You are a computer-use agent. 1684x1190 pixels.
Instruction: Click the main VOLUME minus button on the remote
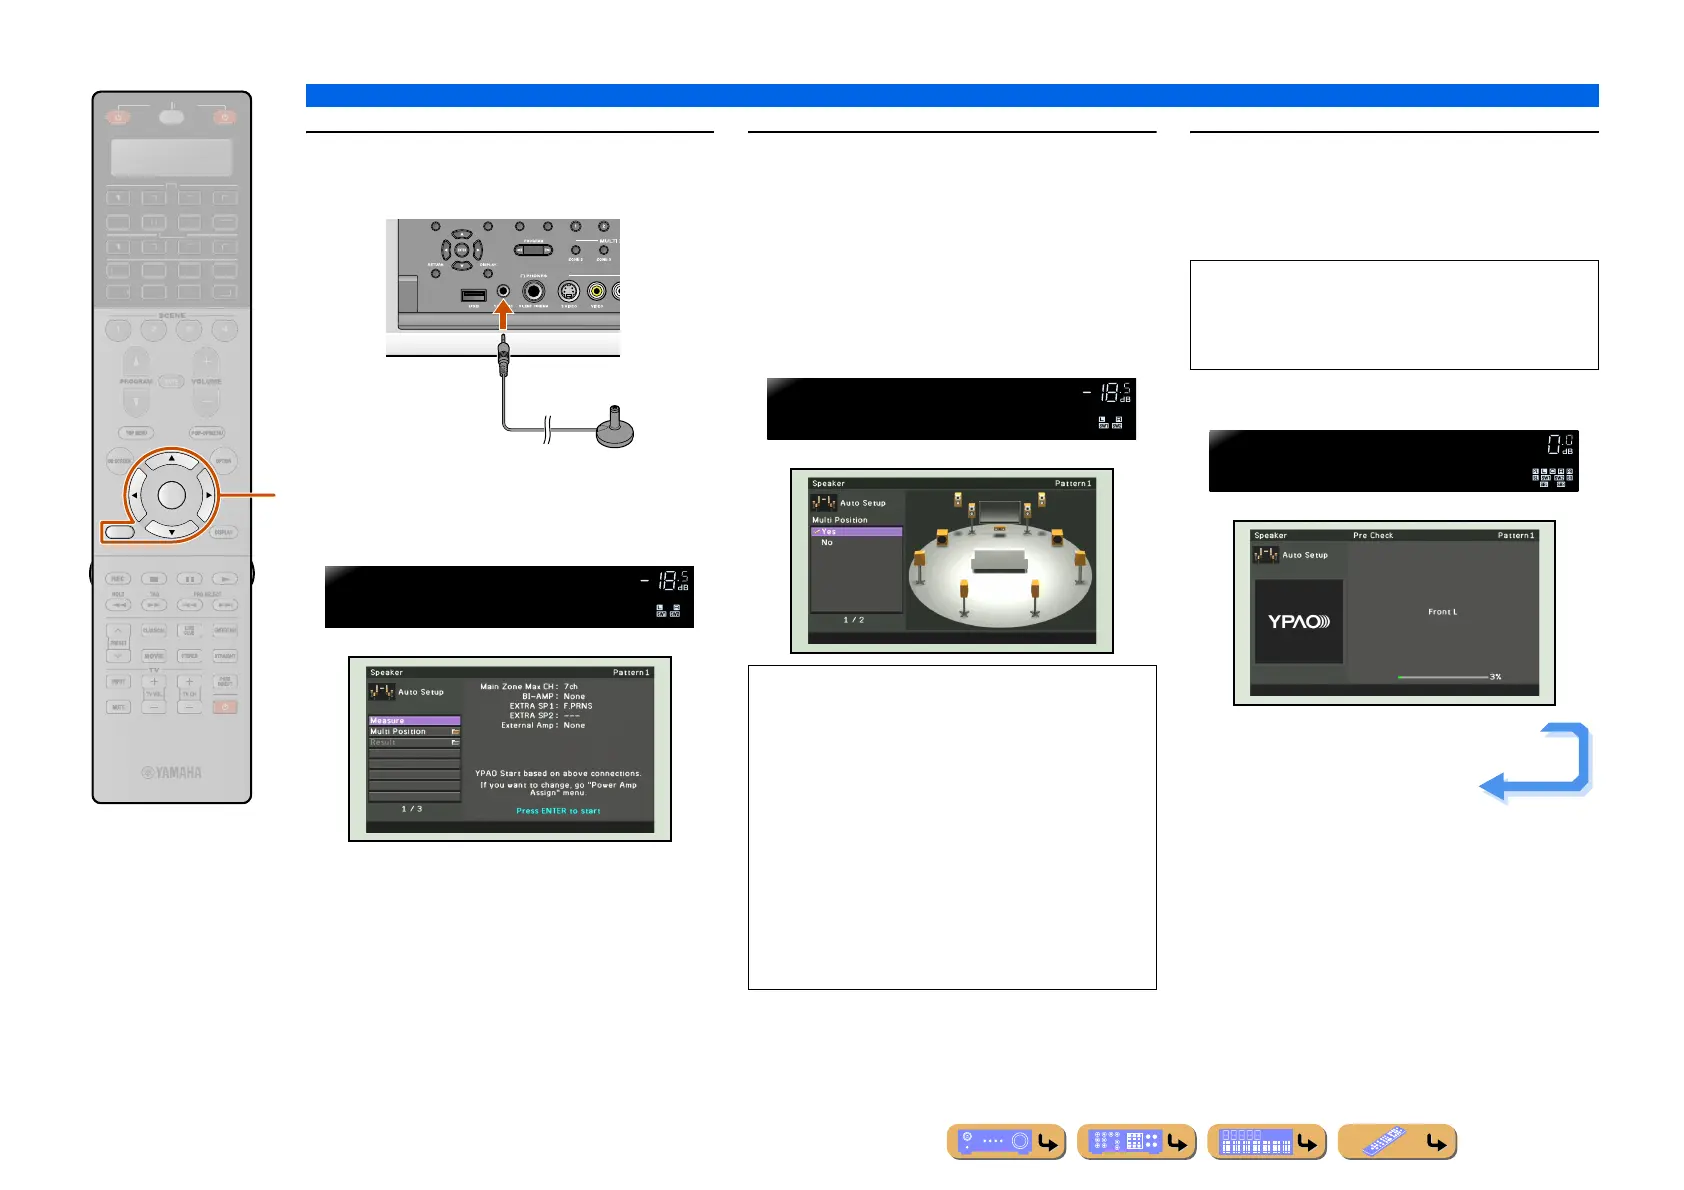click(207, 402)
